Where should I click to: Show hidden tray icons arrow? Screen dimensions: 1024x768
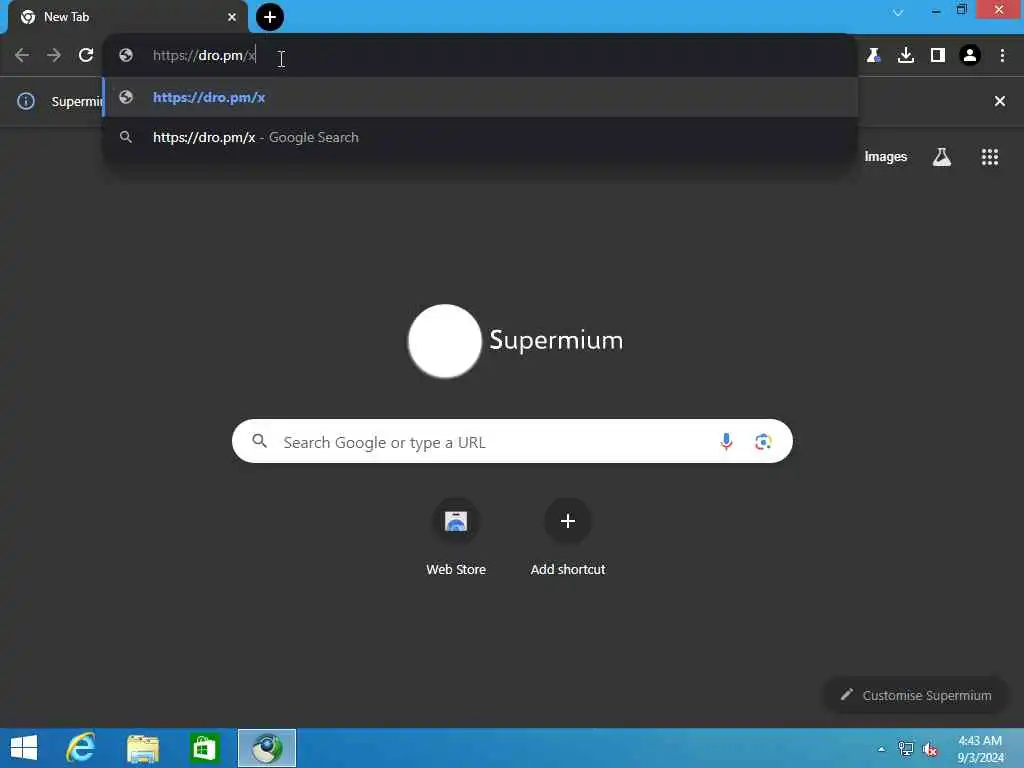[882, 749]
